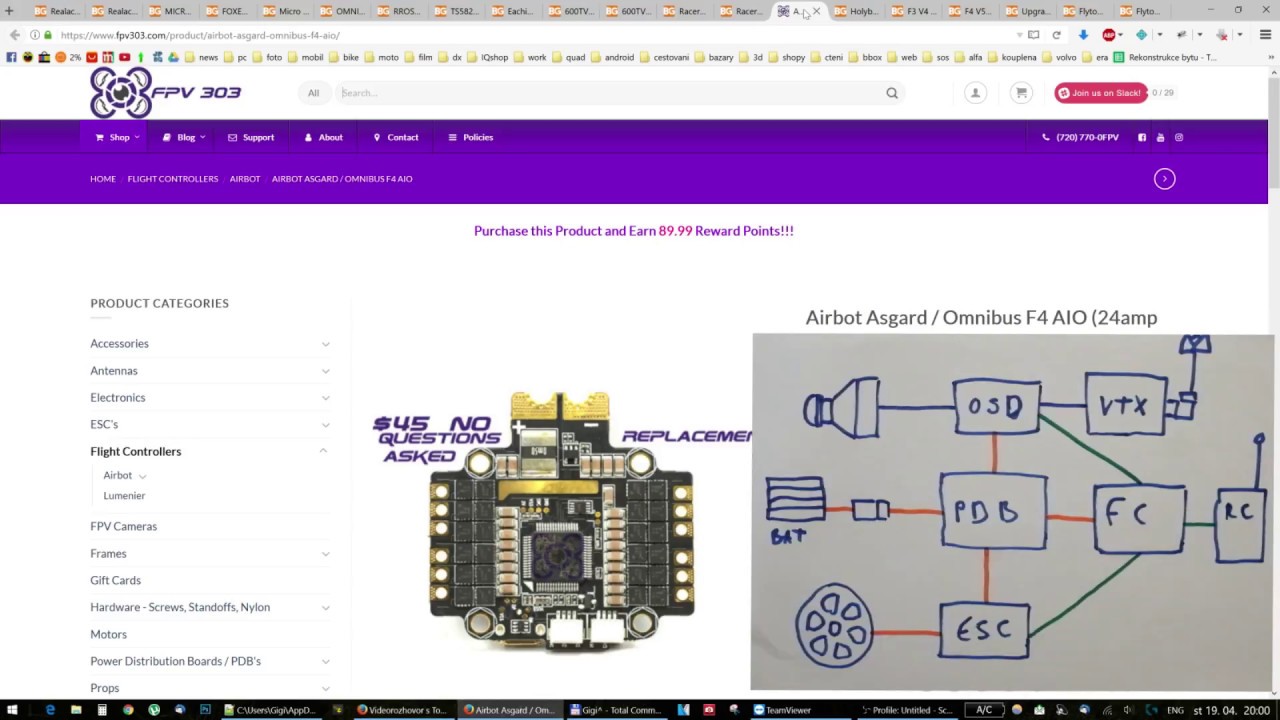
Task: Open Edge from the taskbar
Action: tap(50, 710)
